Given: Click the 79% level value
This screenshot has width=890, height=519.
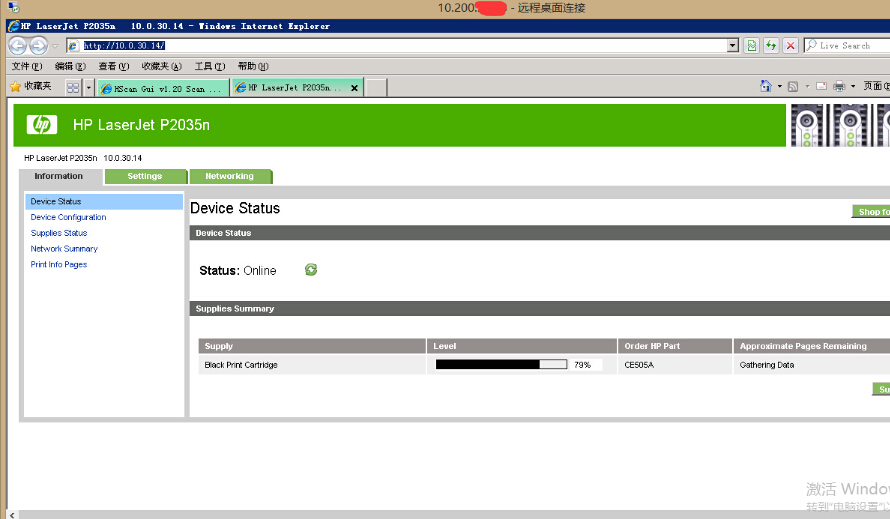Looking at the screenshot, I should click(x=582, y=365).
